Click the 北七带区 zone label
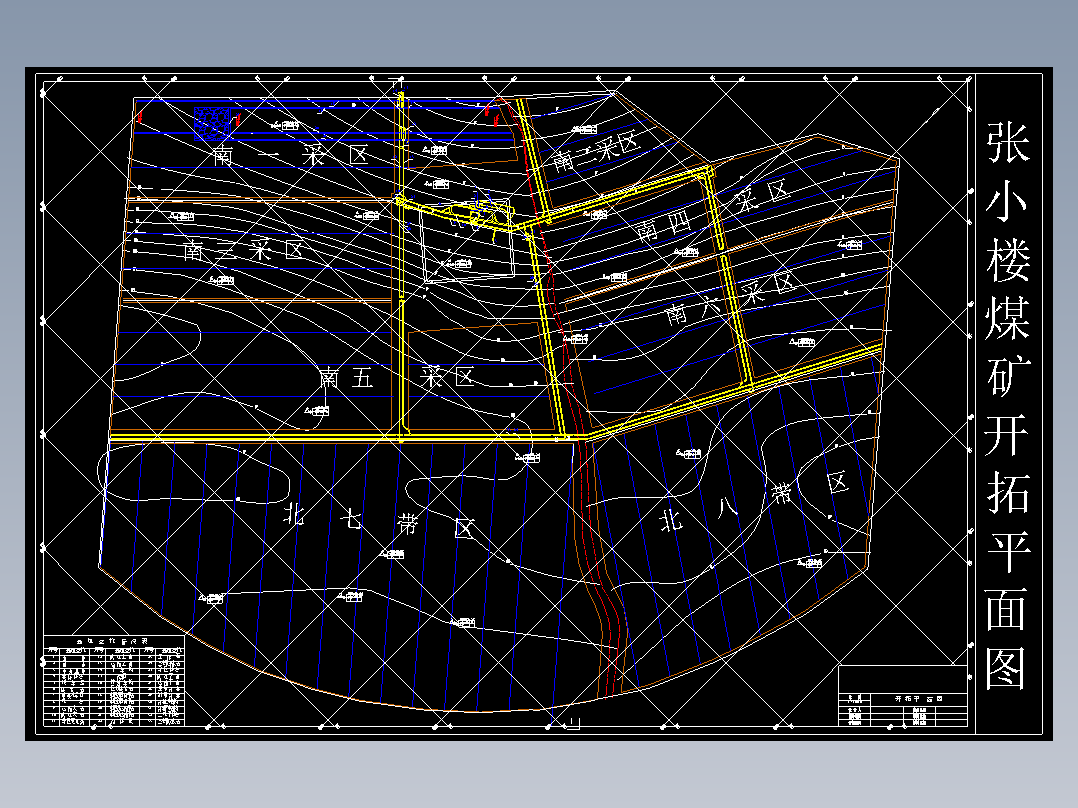The width and height of the screenshot is (1078, 808). (x=380, y=521)
